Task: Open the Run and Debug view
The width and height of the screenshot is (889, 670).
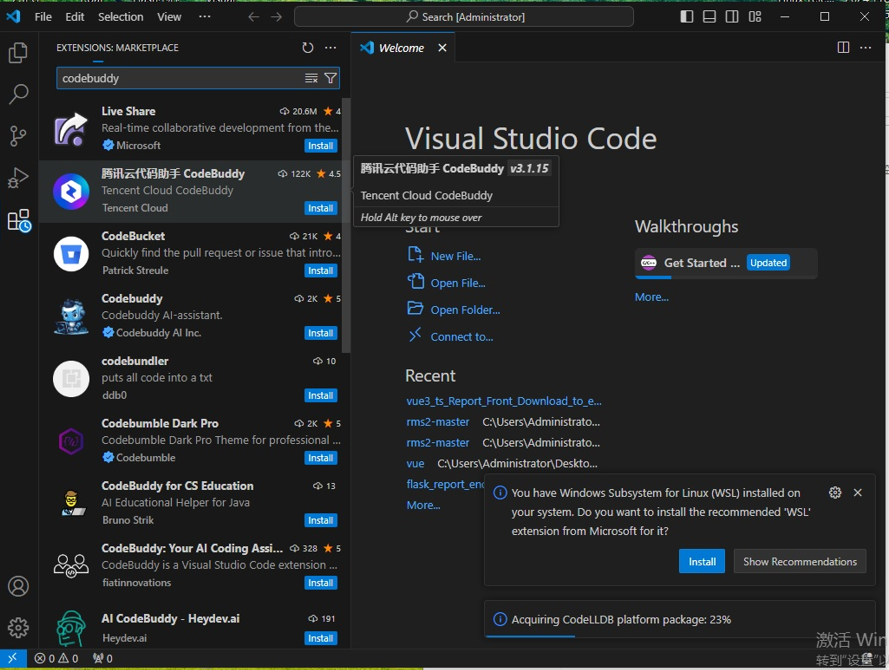Action: pyautogui.click(x=18, y=178)
